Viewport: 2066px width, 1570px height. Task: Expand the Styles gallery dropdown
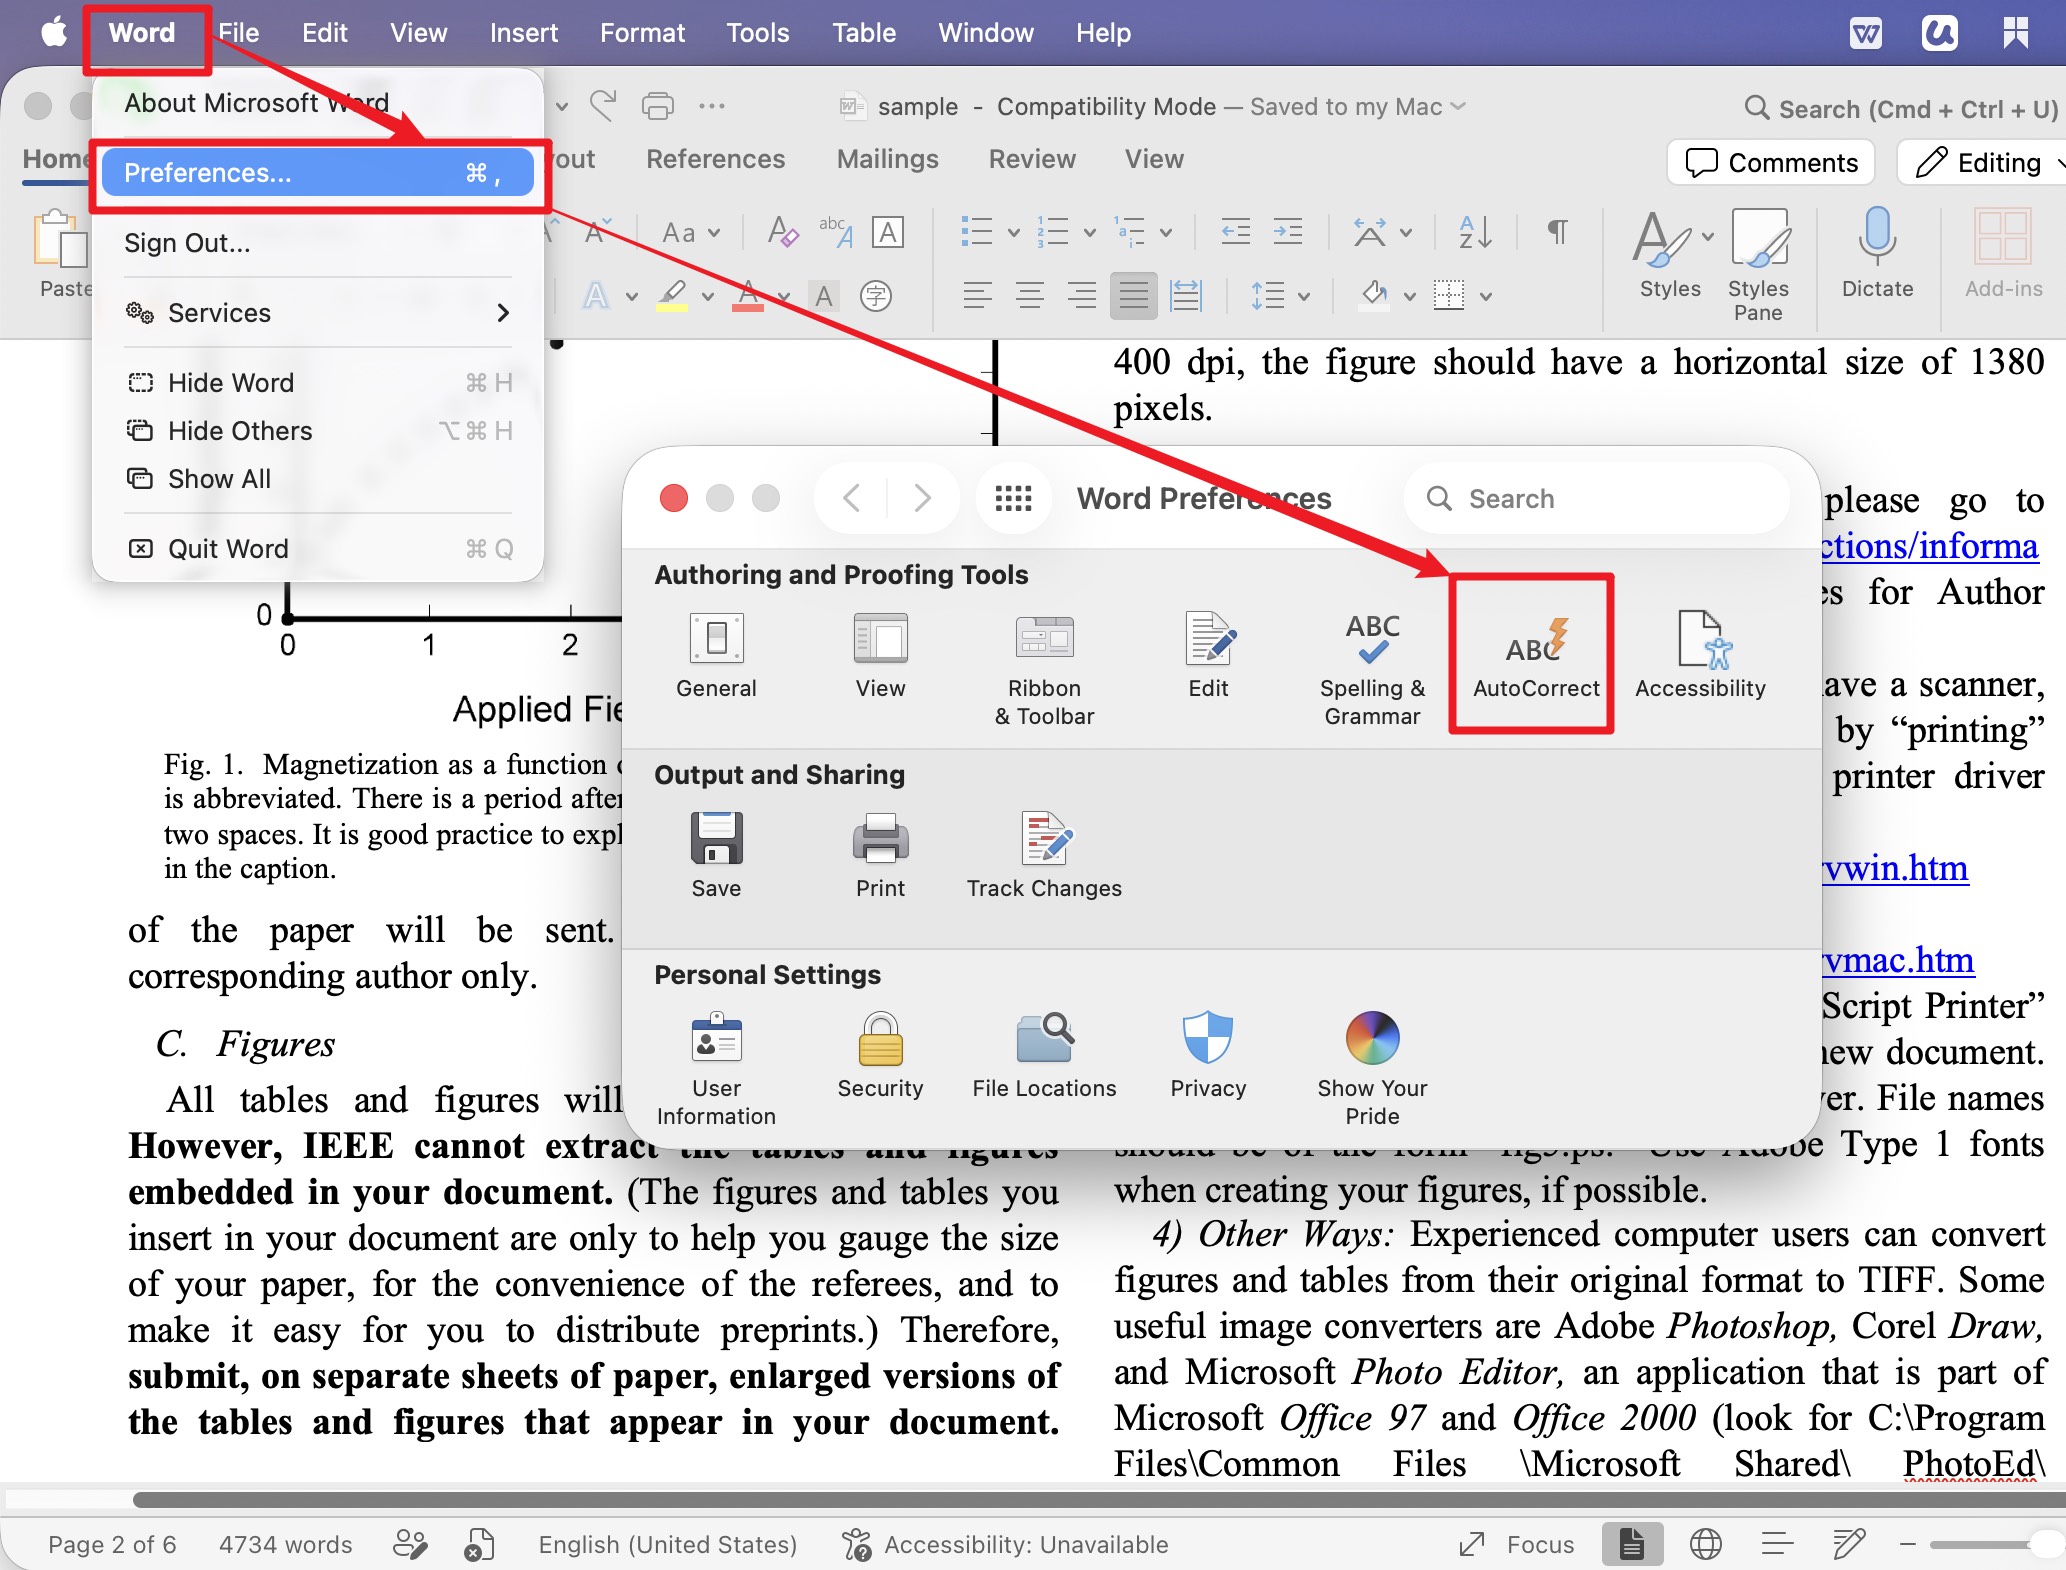pos(1707,236)
